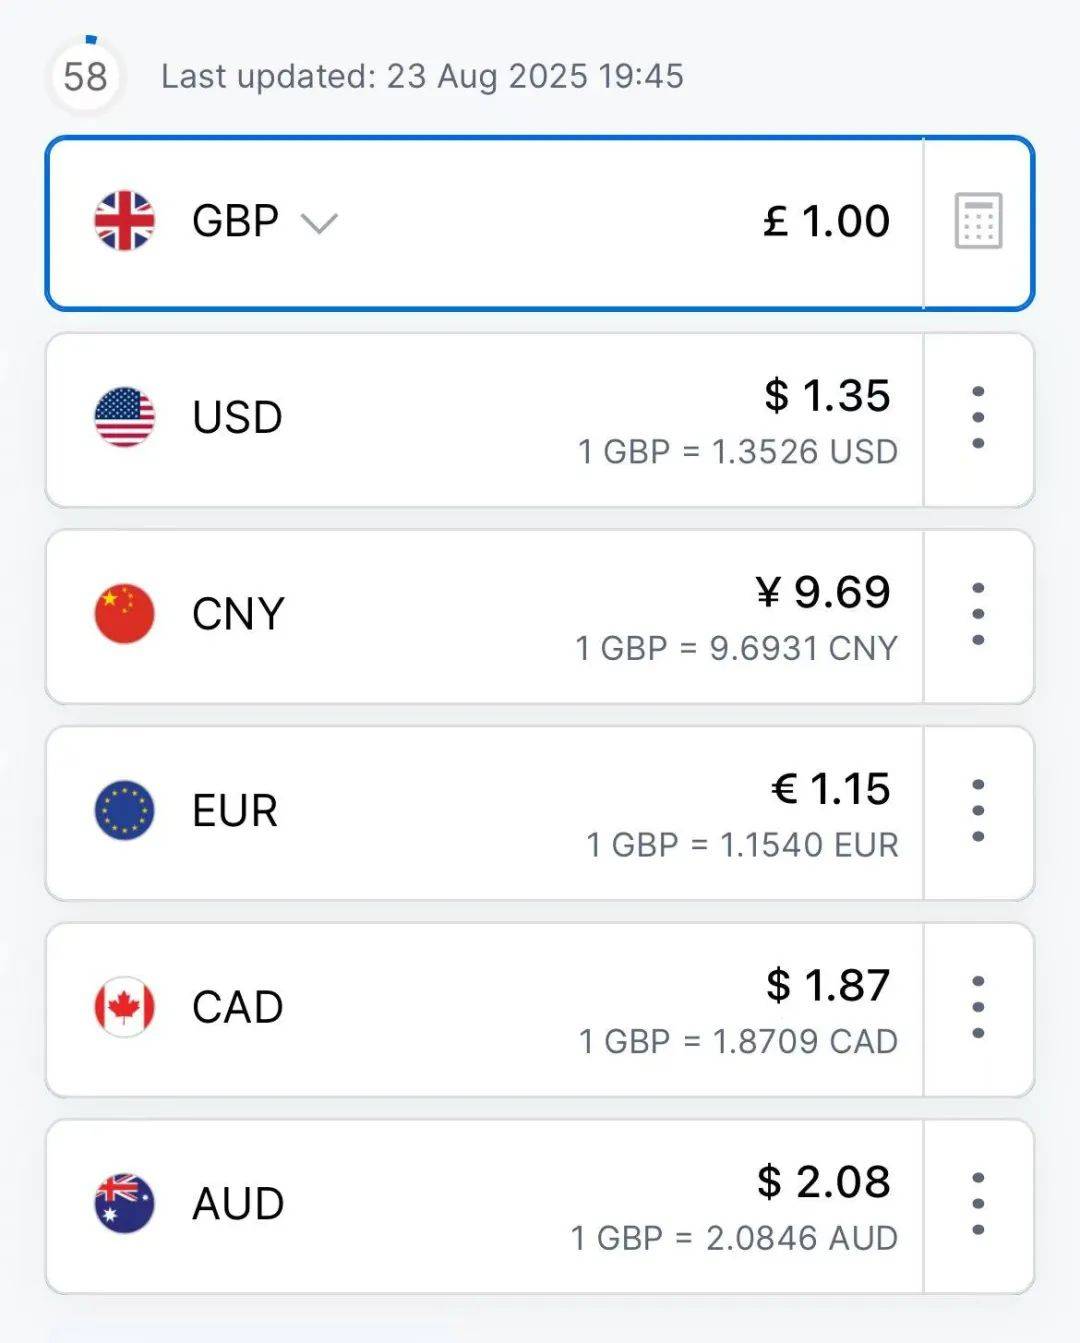
Task: Open the calculator icon in GBP row
Action: coord(978,221)
